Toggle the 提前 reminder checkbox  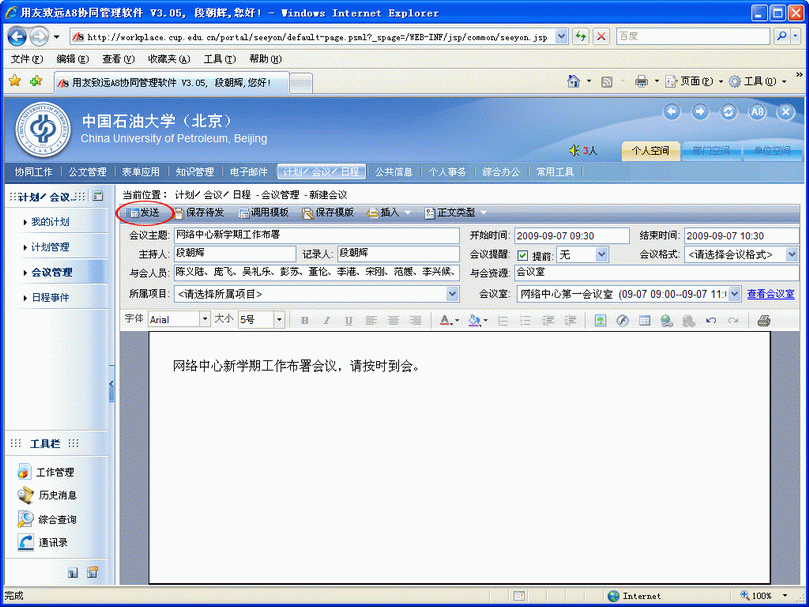coord(522,255)
